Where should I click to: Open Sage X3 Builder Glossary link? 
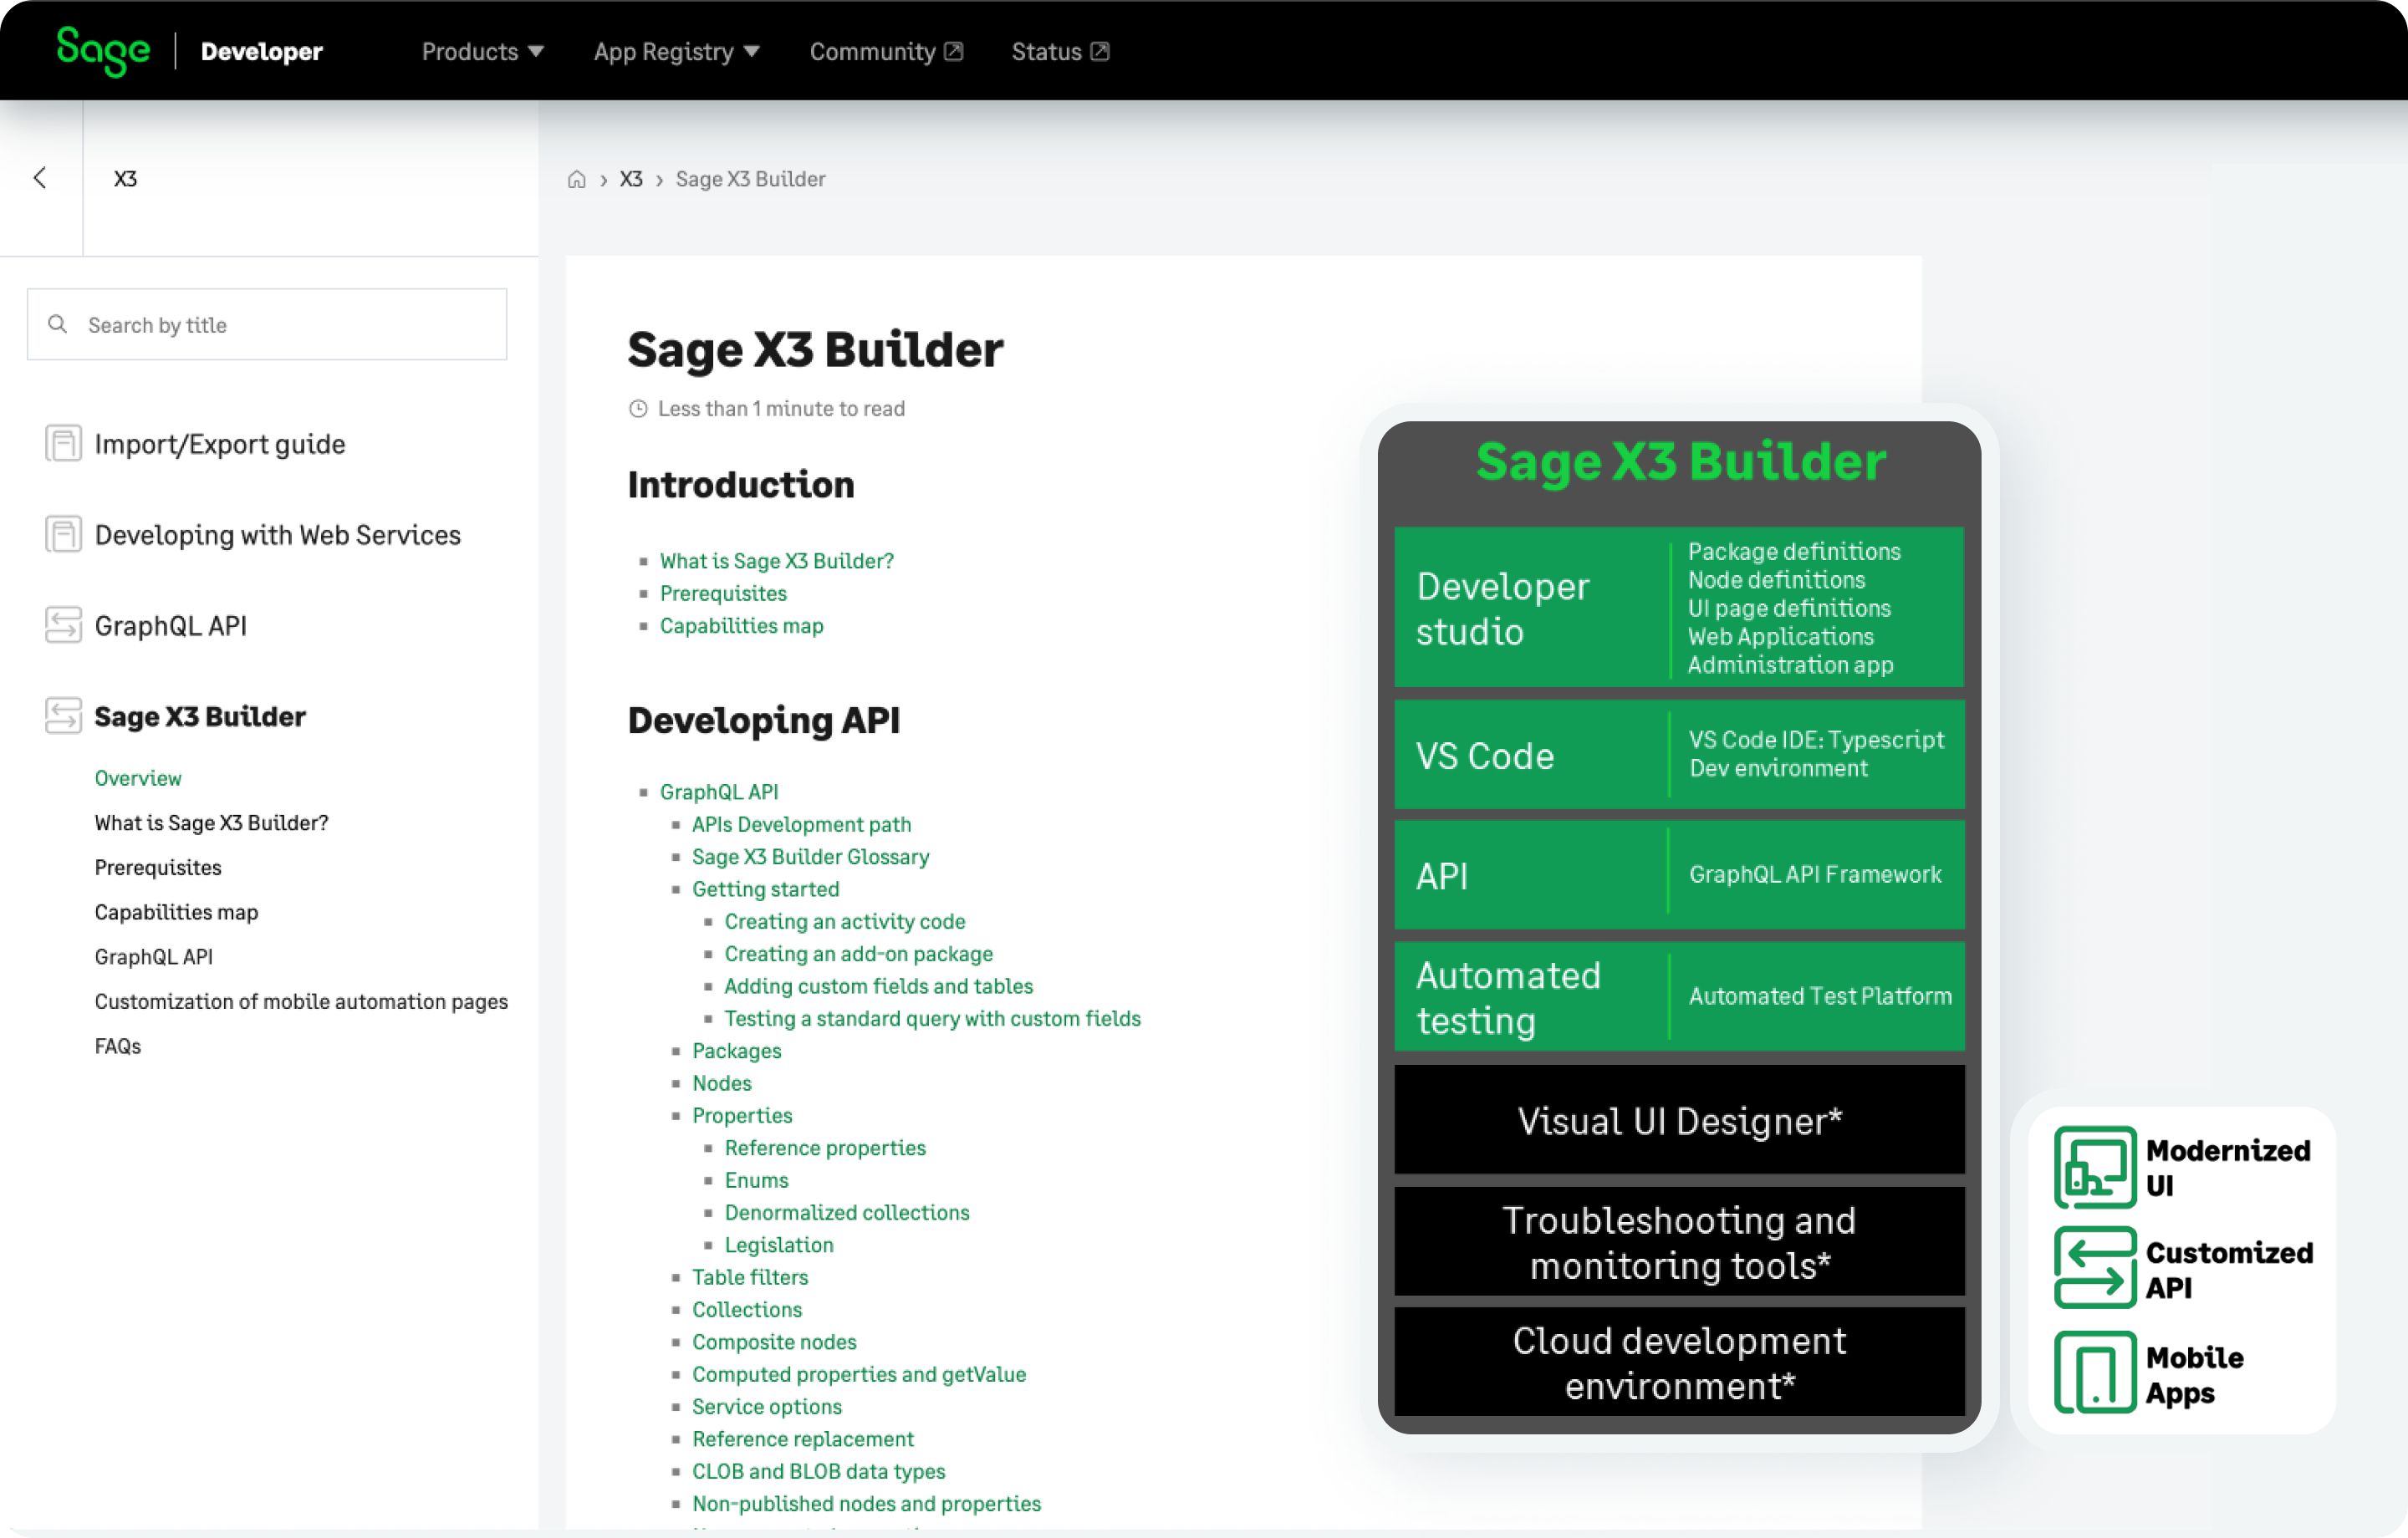(x=811, y=856)
